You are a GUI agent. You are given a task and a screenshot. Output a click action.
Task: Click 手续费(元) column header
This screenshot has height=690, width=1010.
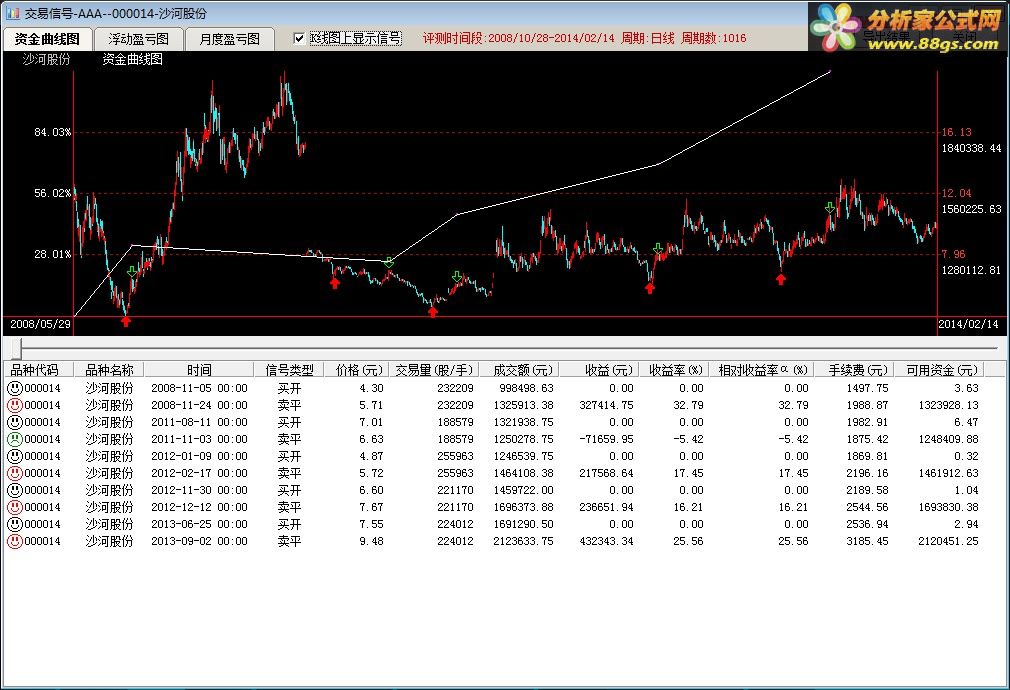click(855, 370)
